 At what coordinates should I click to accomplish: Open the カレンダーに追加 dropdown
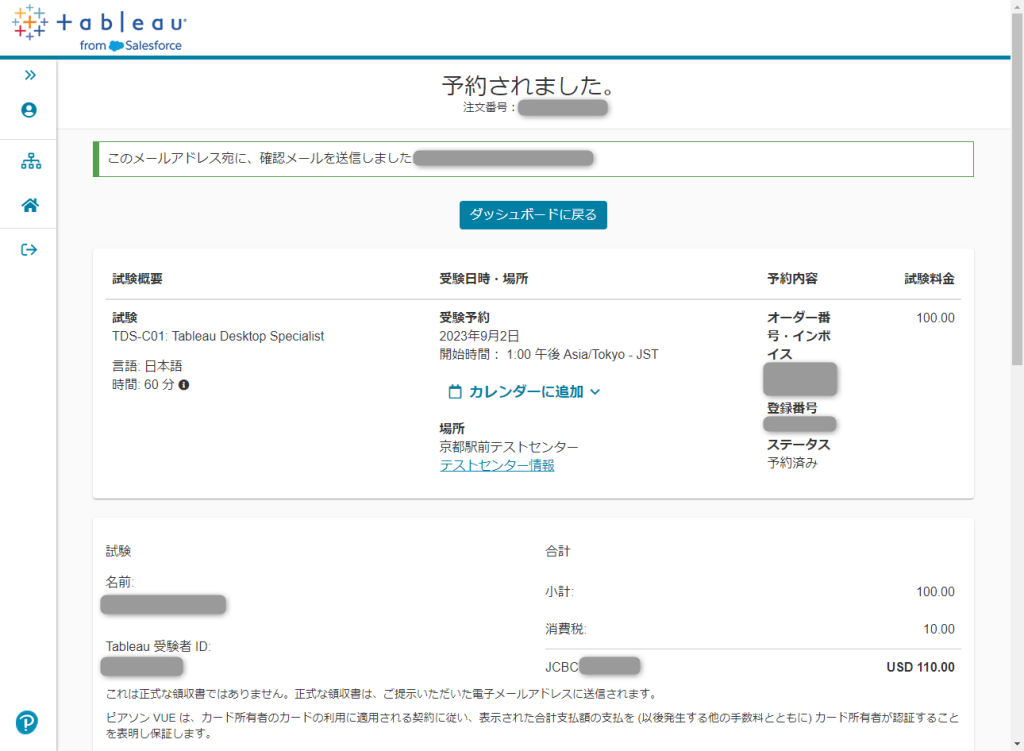click(x=524, y=392)
